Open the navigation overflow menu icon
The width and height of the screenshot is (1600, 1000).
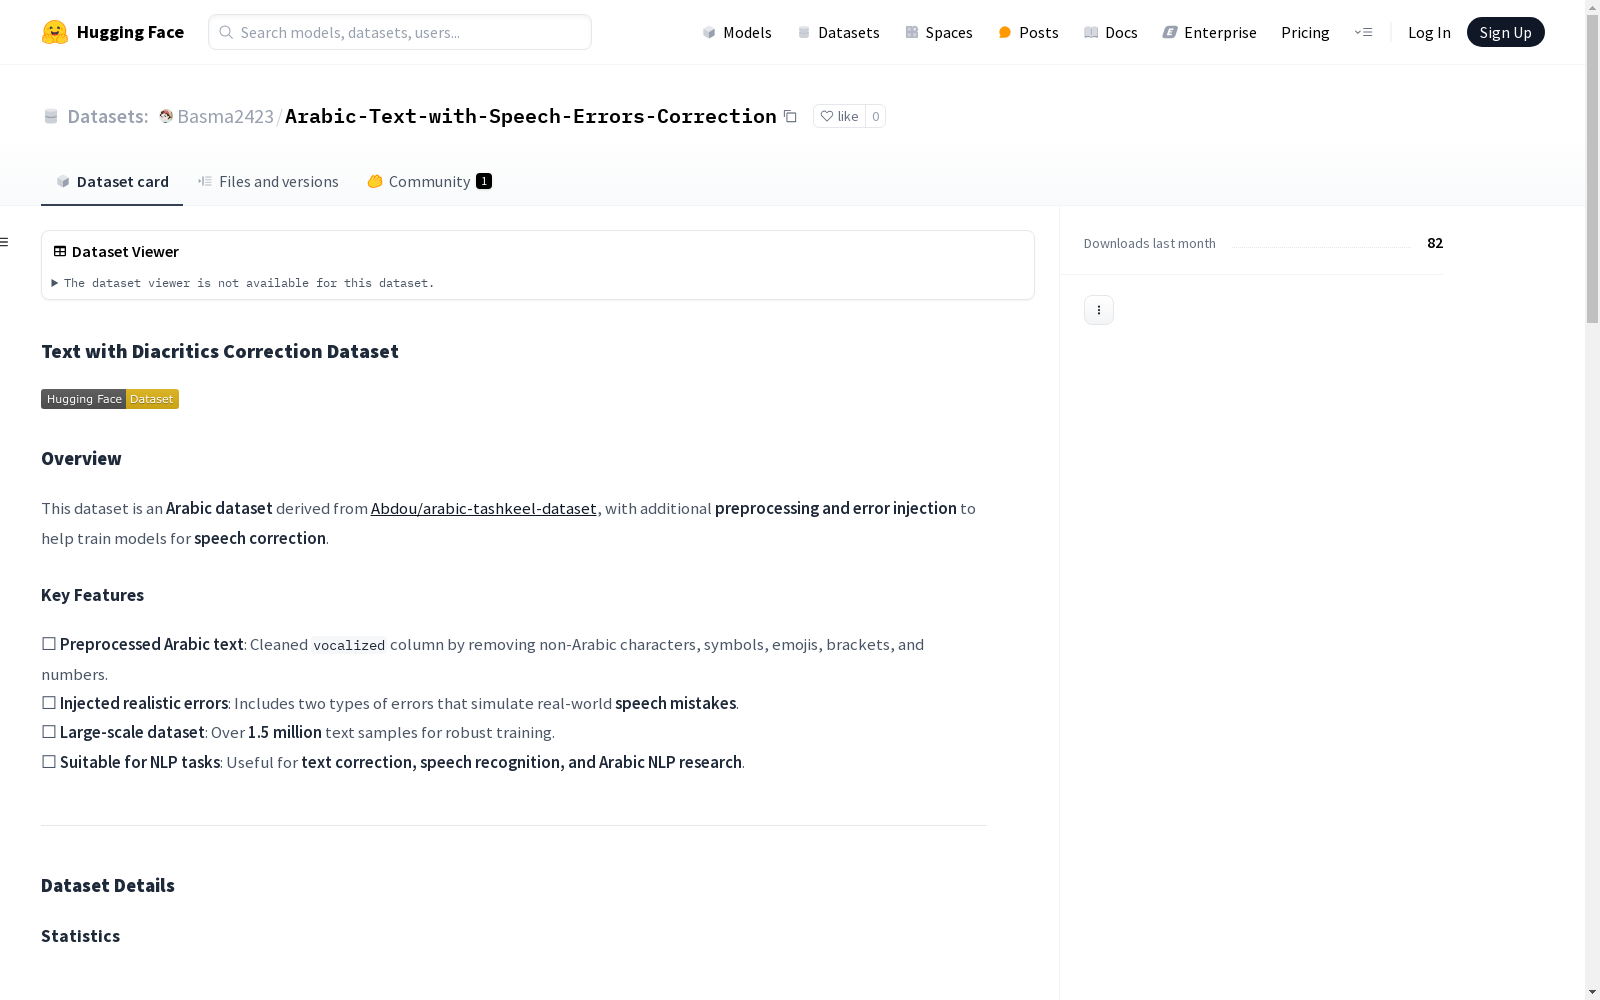(1363, 32)
